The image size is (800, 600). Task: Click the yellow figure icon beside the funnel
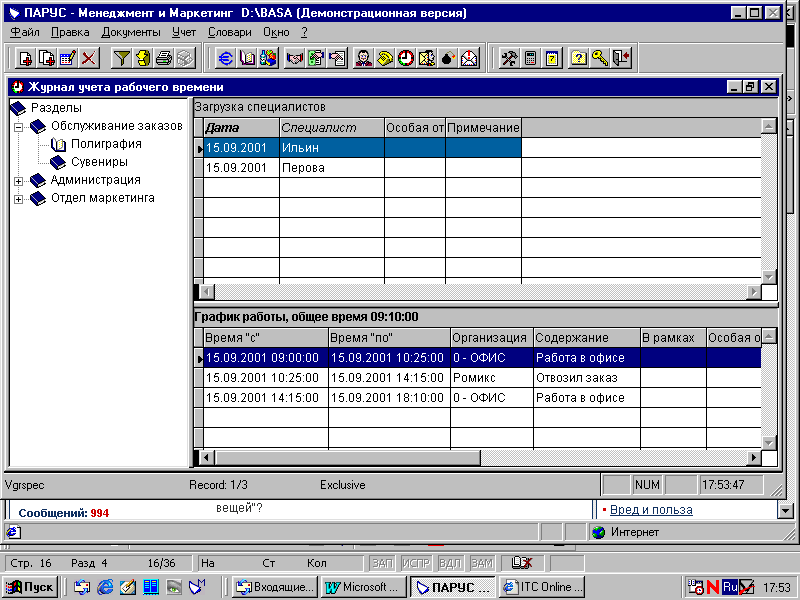click(143, 58)
